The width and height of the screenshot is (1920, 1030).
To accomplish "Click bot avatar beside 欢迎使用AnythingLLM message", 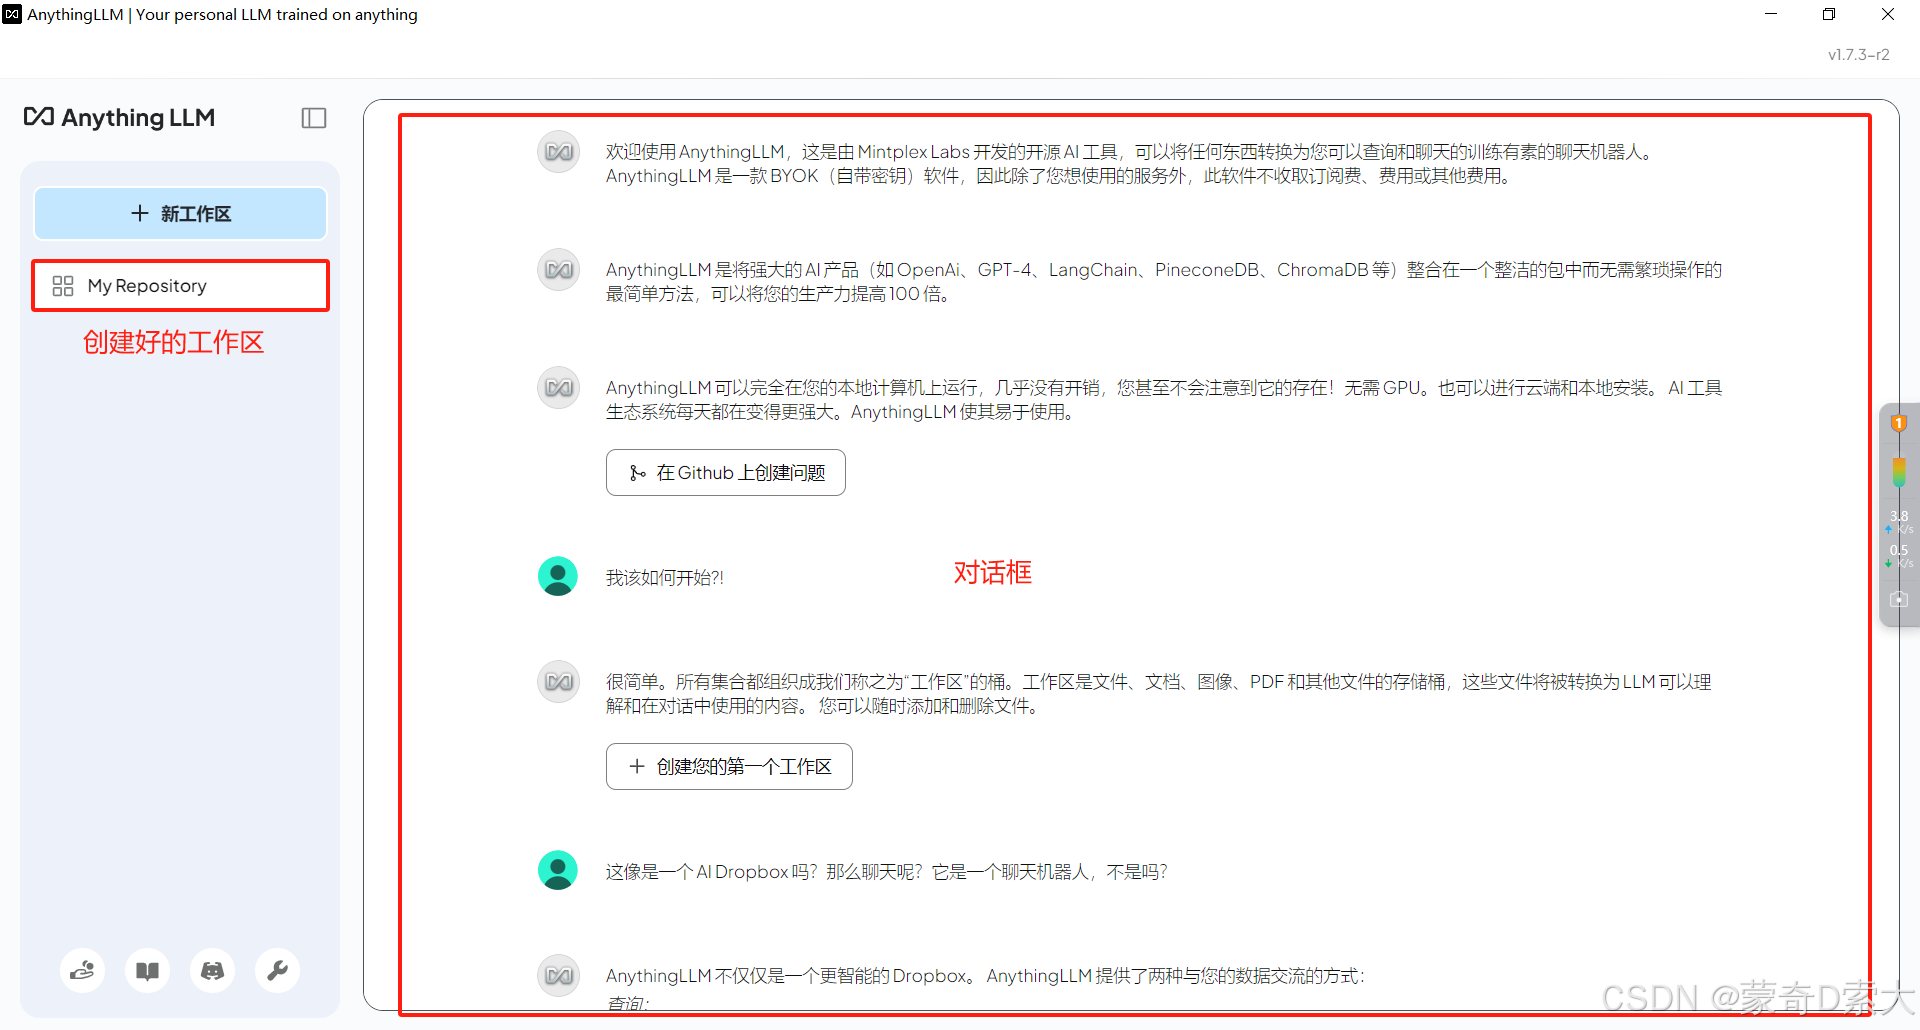I will point(558,152).
